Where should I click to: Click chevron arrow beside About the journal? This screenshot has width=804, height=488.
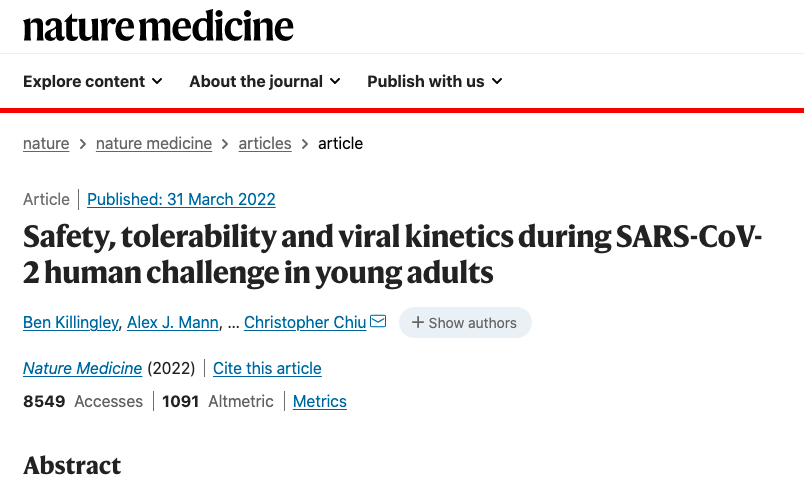pos(335,81)
